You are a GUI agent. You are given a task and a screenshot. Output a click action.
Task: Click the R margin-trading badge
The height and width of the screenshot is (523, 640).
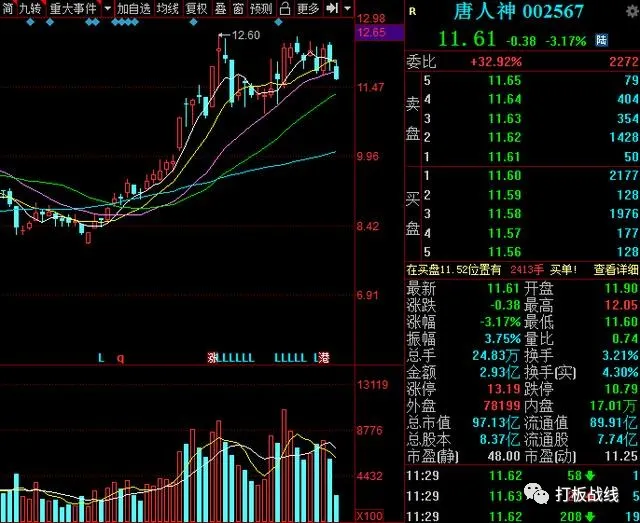[x=412, y=11]
